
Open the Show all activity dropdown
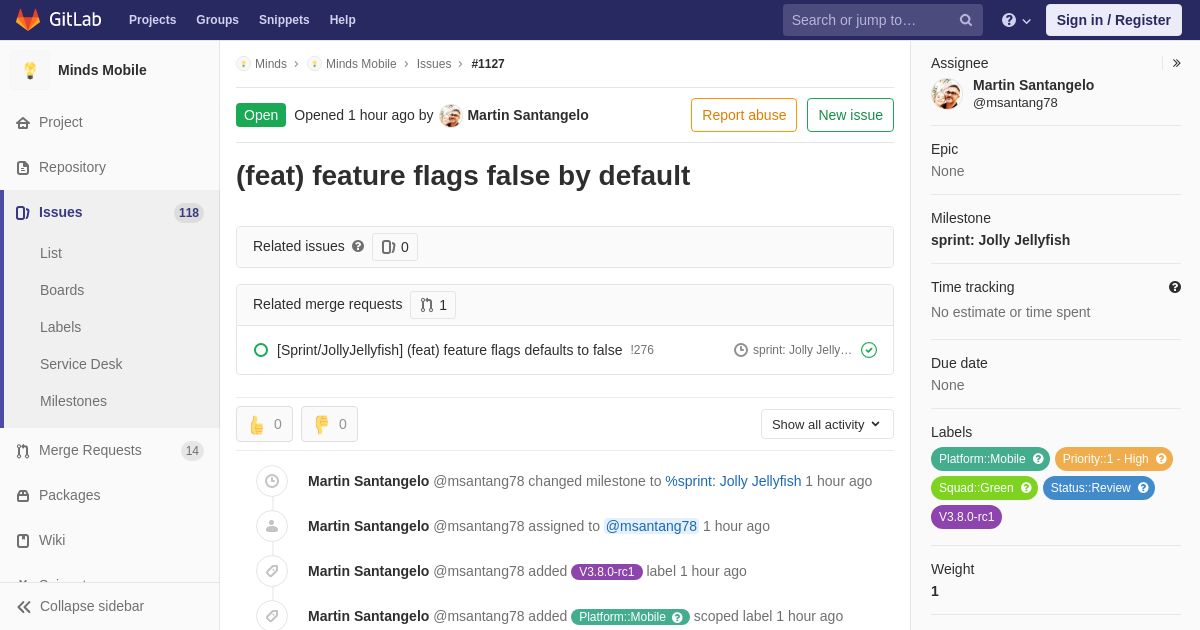(827, 424)
